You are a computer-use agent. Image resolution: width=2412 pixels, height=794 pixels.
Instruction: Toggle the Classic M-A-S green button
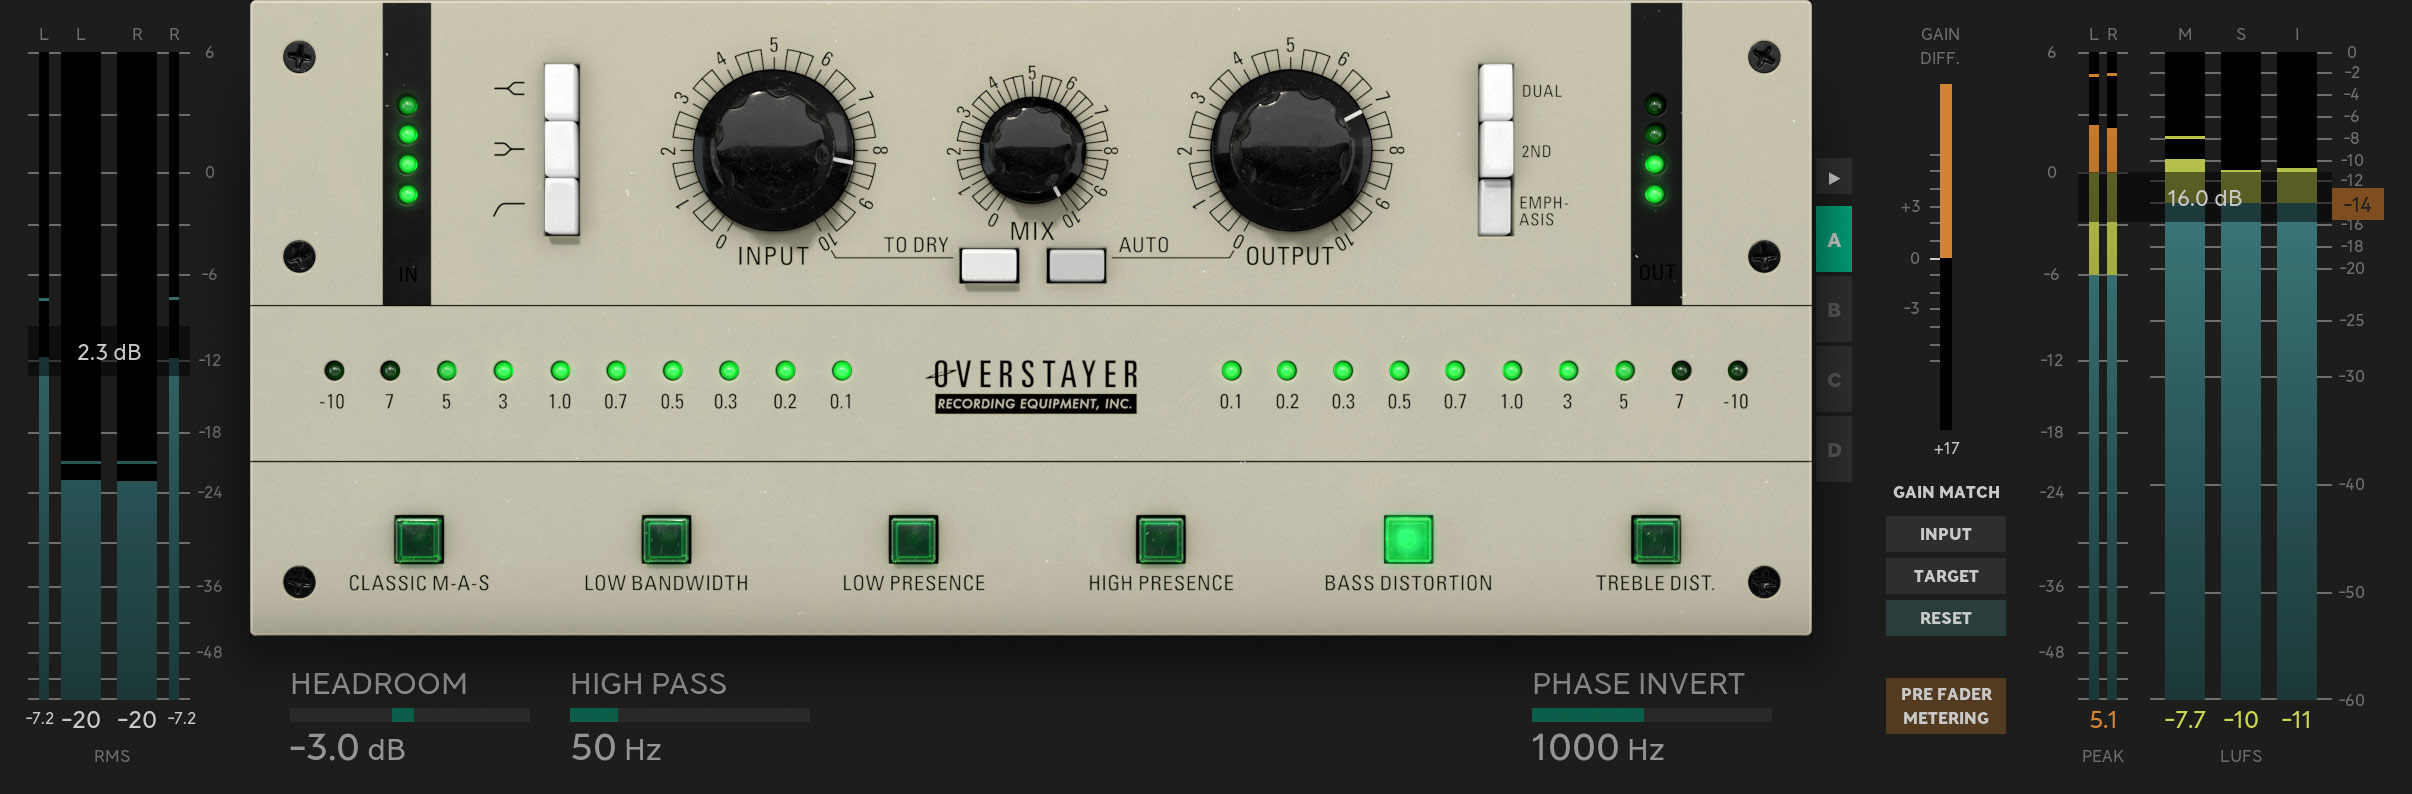(418, 540)
